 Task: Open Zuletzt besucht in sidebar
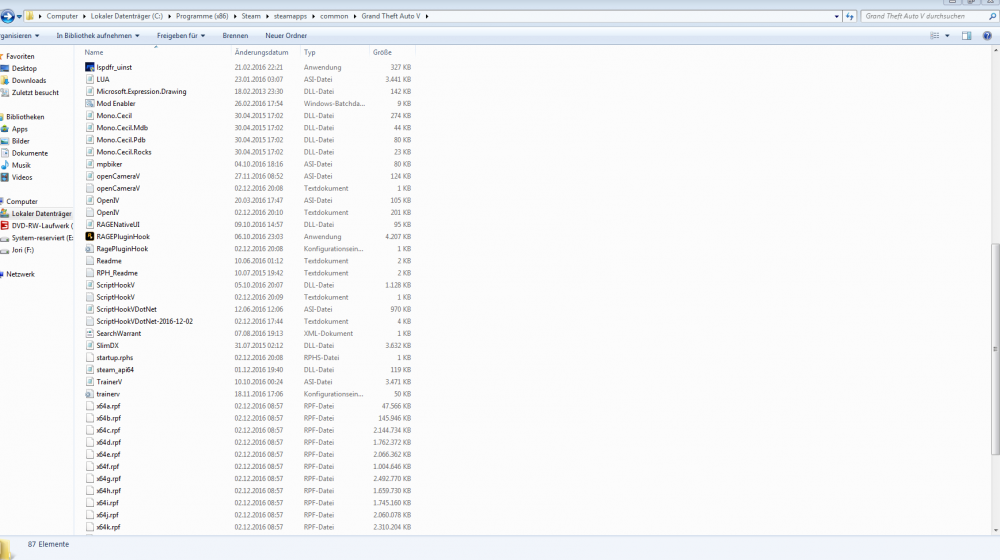click(35, 92)
